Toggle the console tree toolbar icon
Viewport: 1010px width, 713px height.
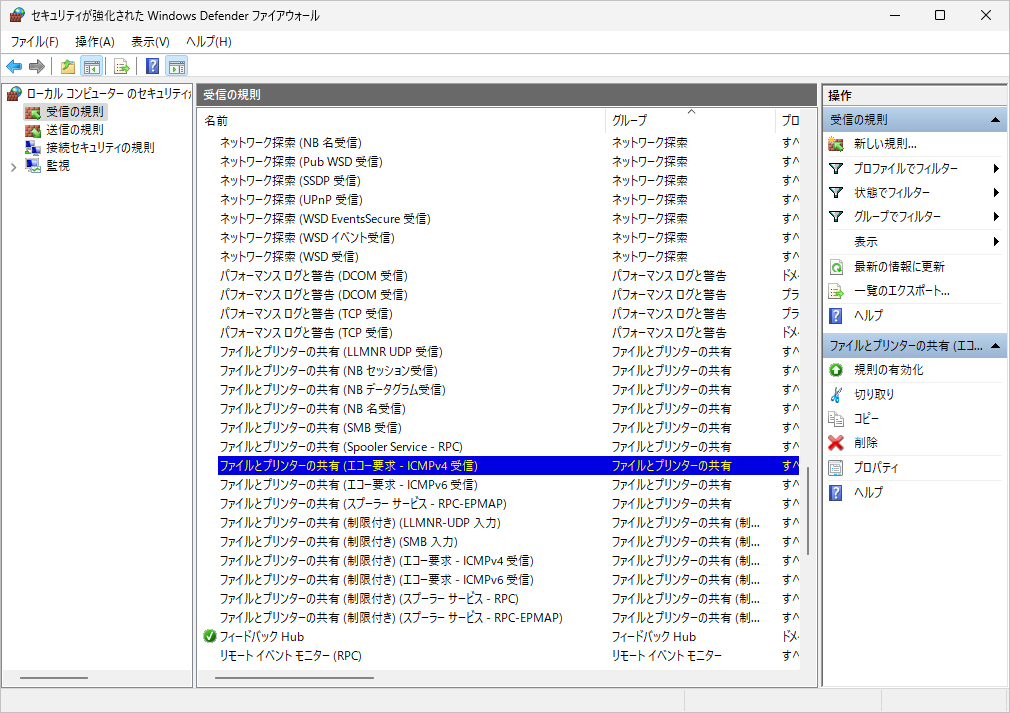pos(91,66)
